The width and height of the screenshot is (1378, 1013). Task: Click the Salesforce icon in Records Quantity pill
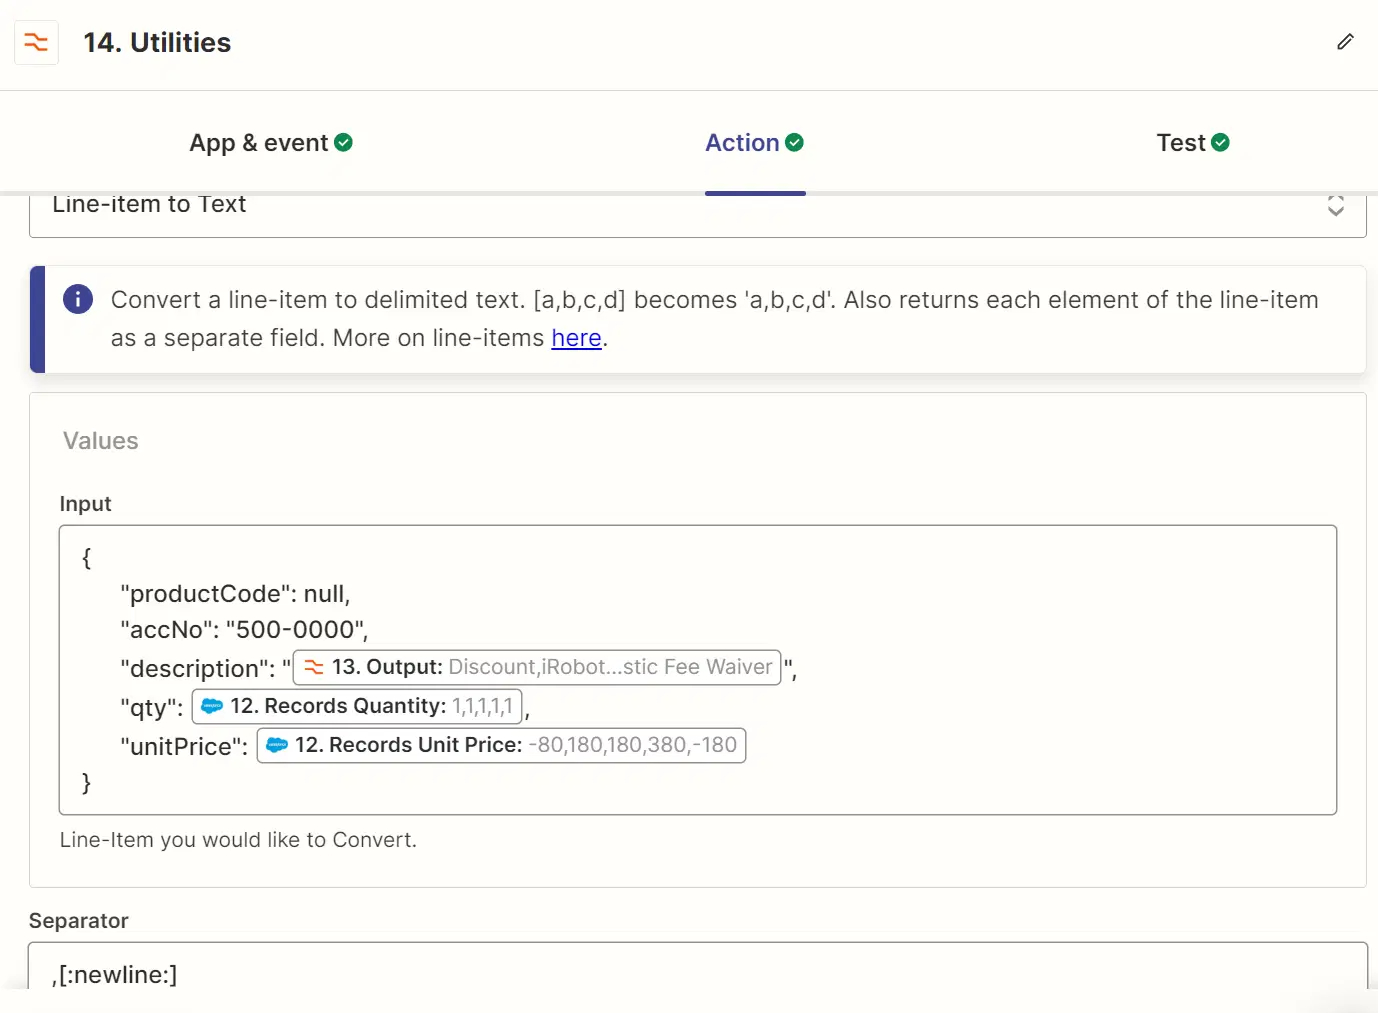pos(212,706)
